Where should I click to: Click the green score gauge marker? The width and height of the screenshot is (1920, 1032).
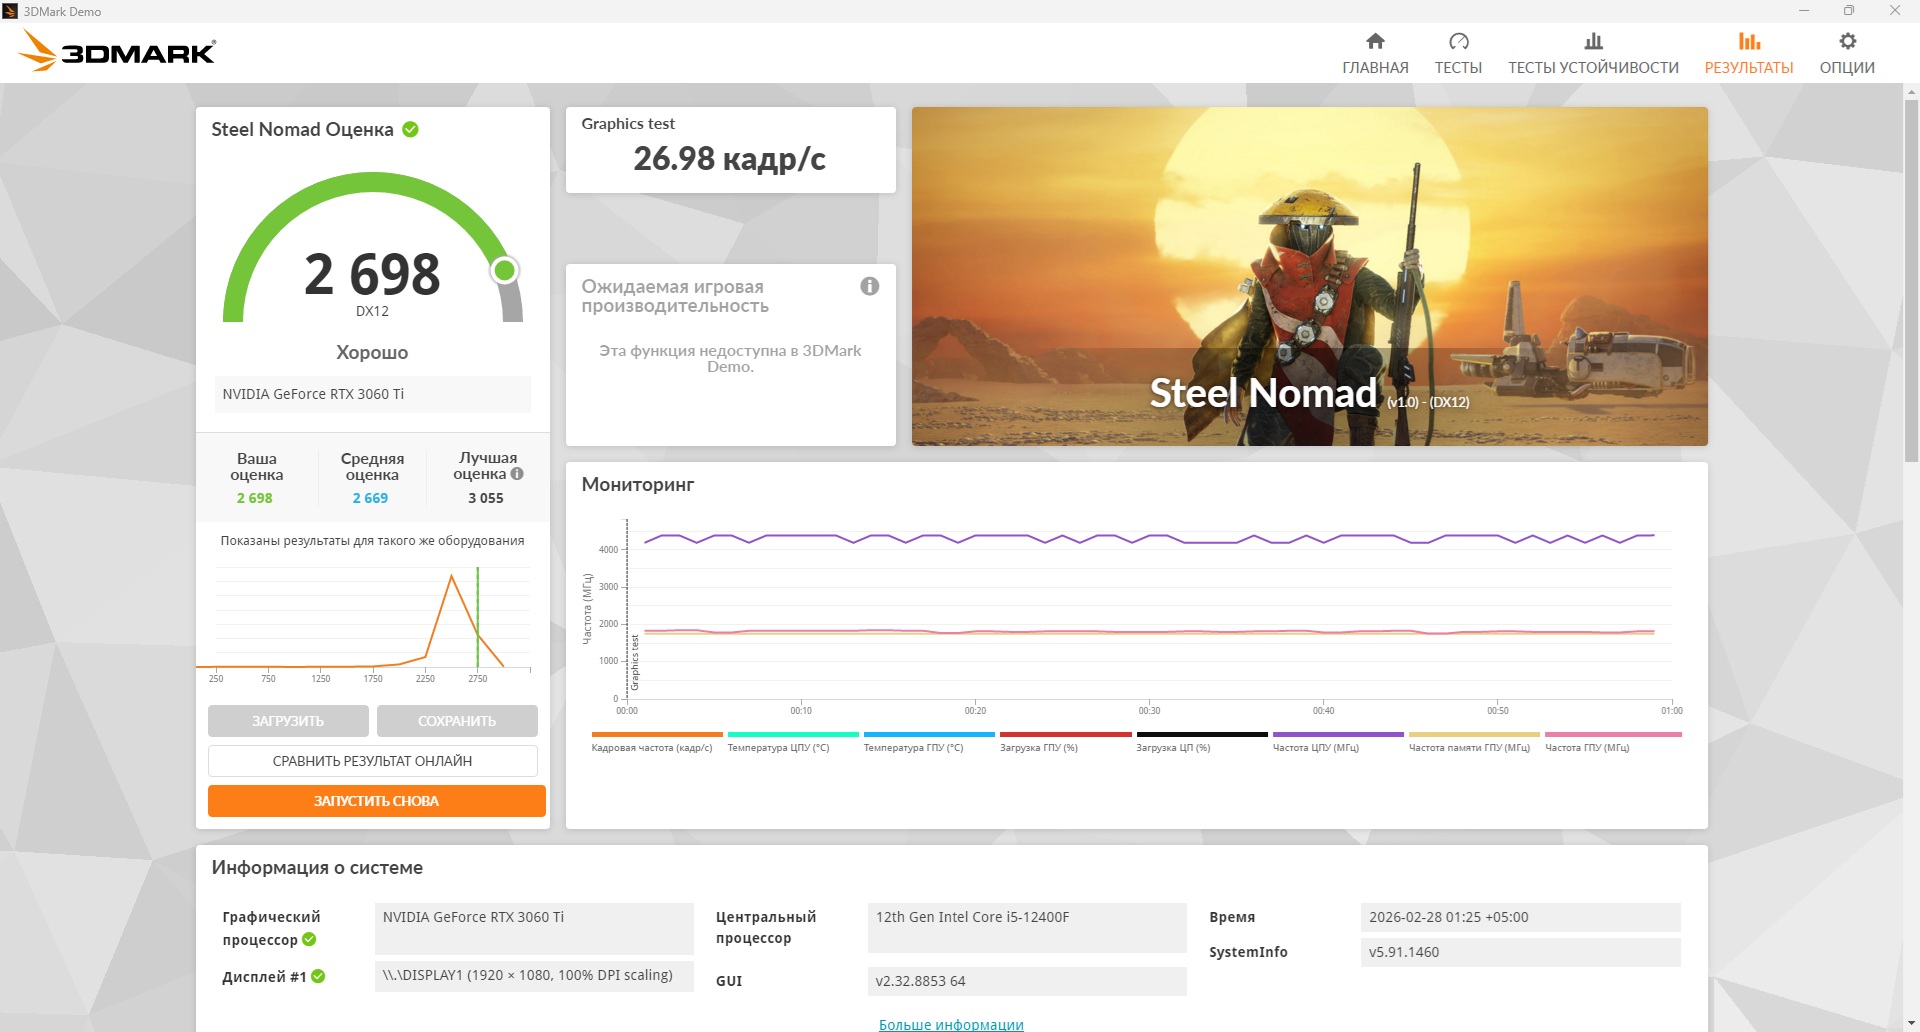point(505,270)
